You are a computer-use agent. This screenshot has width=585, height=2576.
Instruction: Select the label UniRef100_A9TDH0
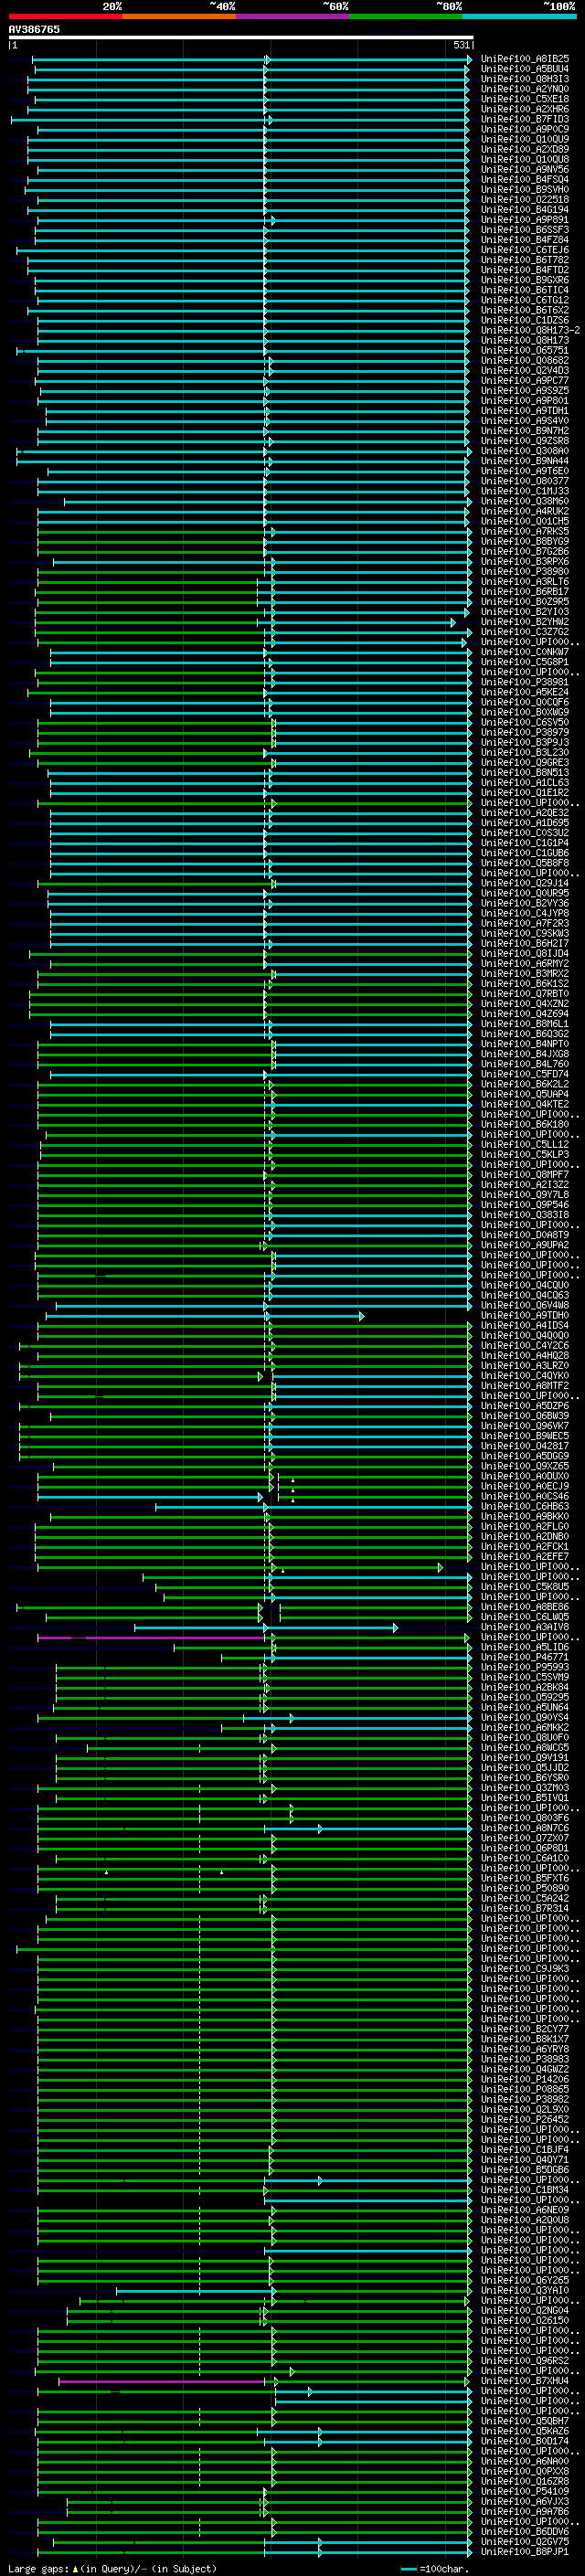tap(525, 1315)
